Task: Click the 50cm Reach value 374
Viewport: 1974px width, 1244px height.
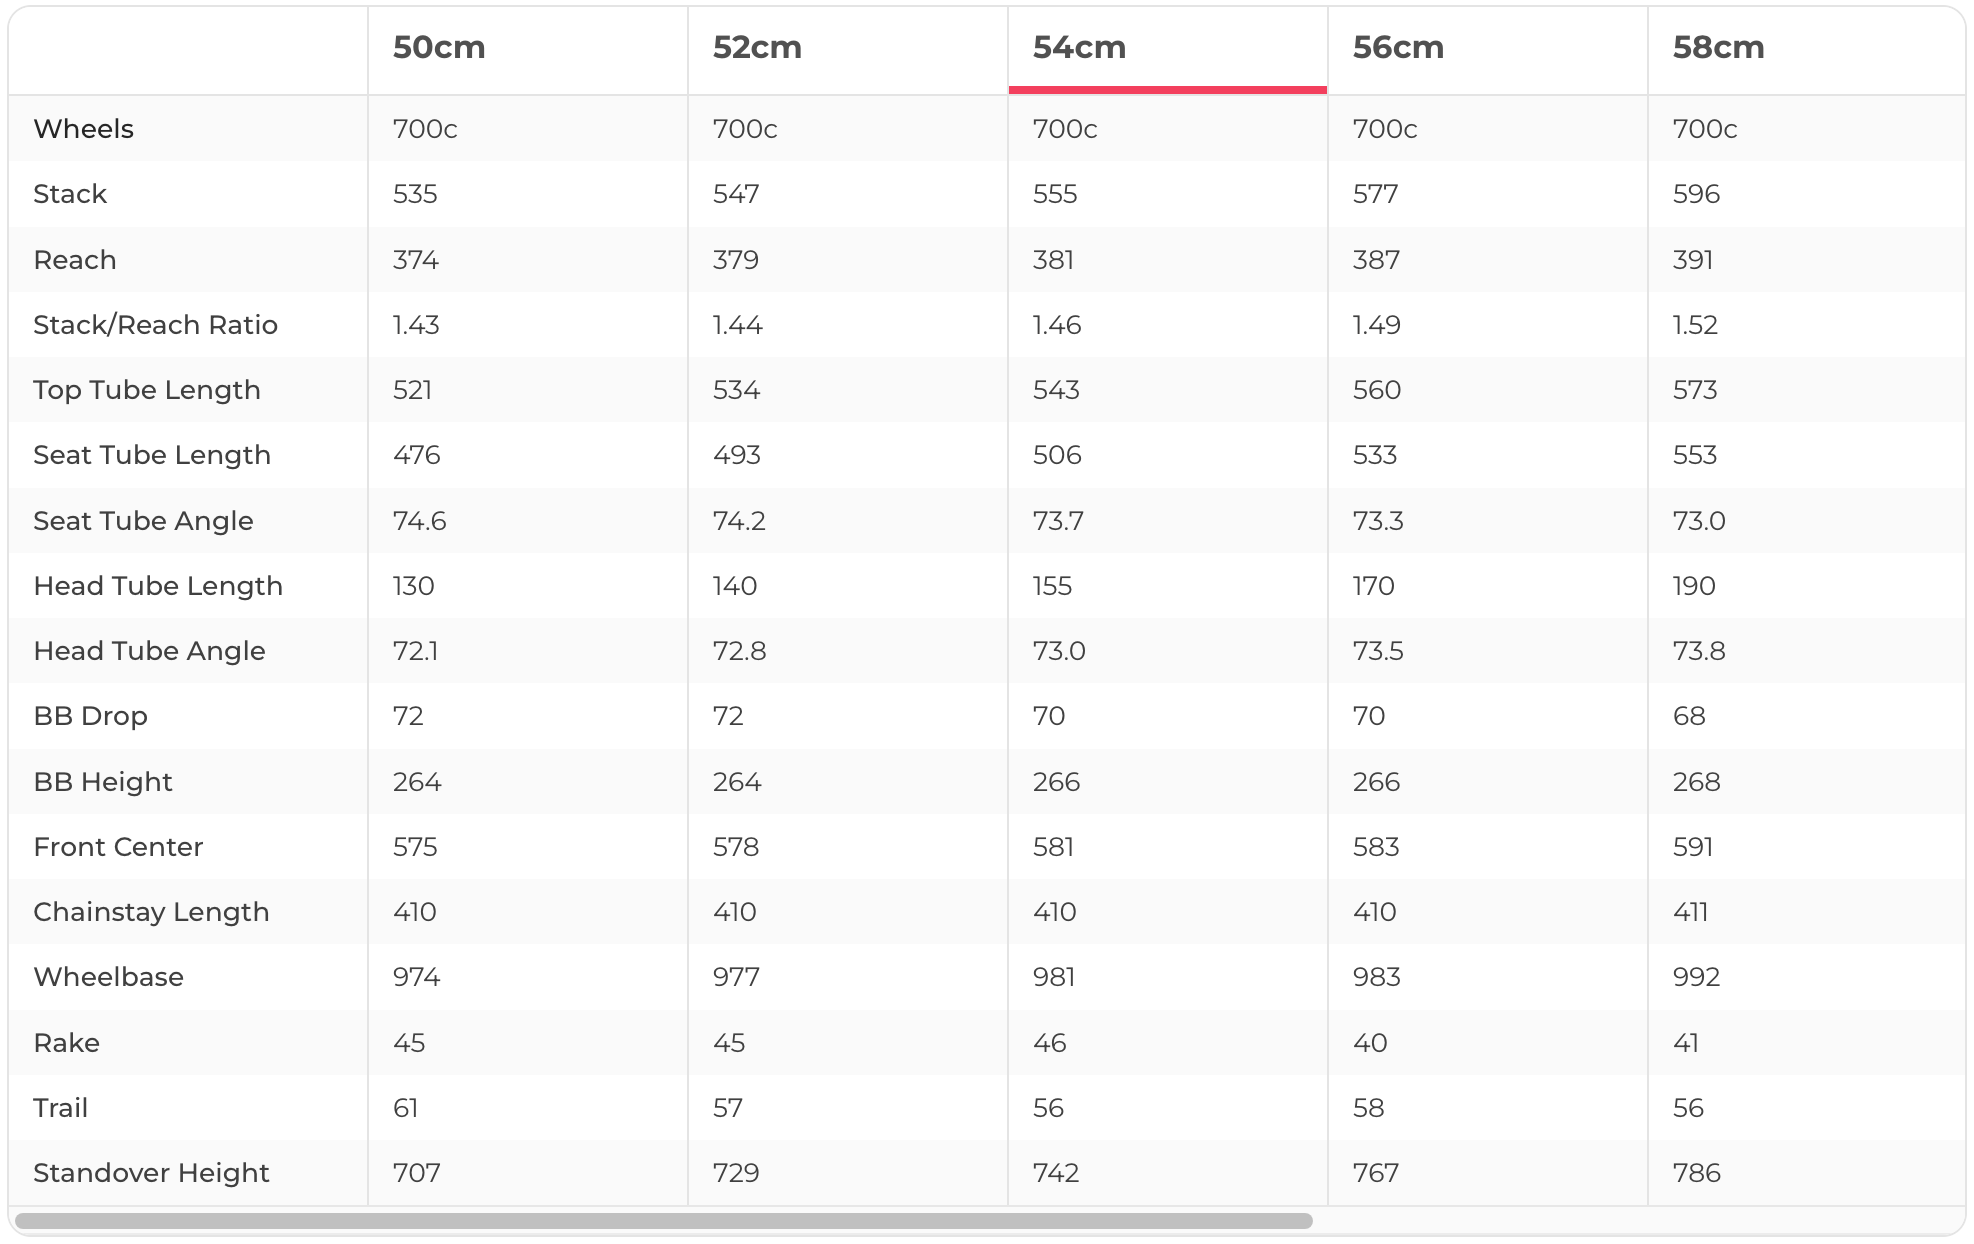Action: pos(415,260)
